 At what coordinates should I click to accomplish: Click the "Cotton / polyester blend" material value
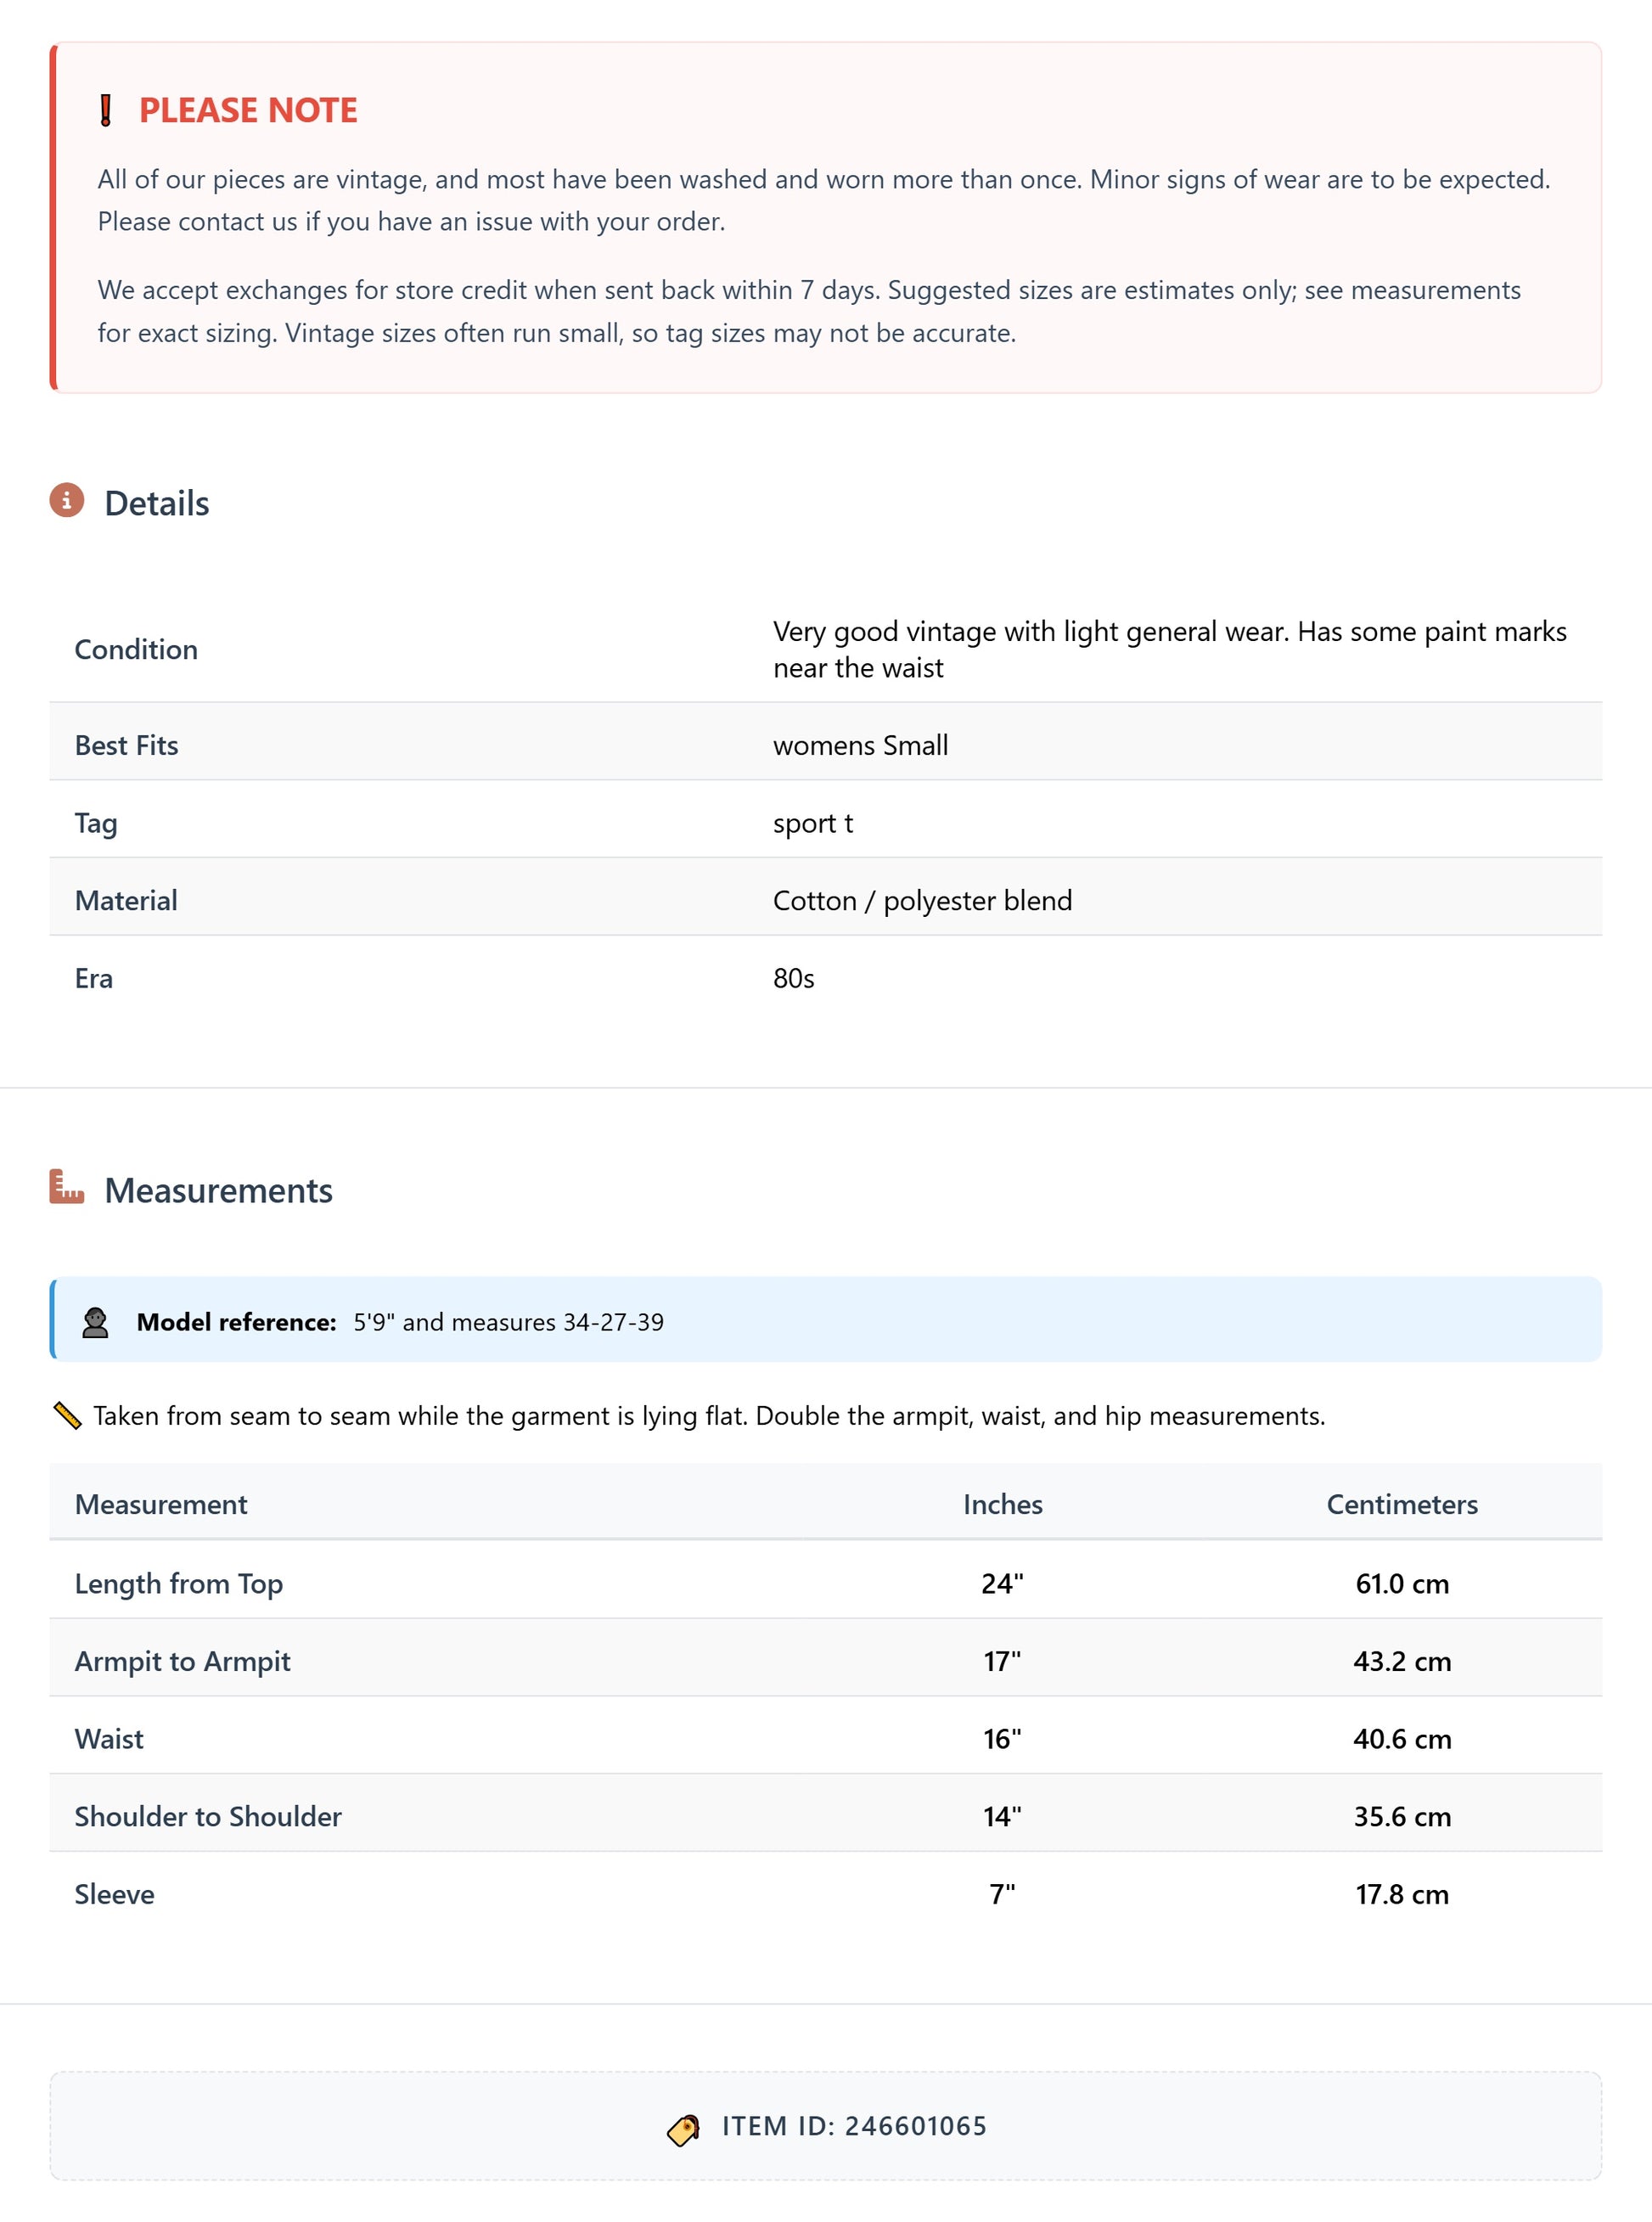(x=922, y=901)
